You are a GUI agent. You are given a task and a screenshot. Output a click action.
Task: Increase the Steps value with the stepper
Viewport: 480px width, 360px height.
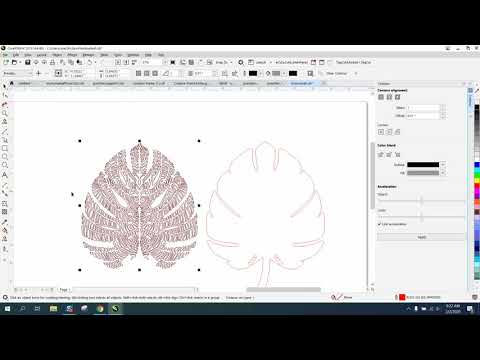[443, 106]
